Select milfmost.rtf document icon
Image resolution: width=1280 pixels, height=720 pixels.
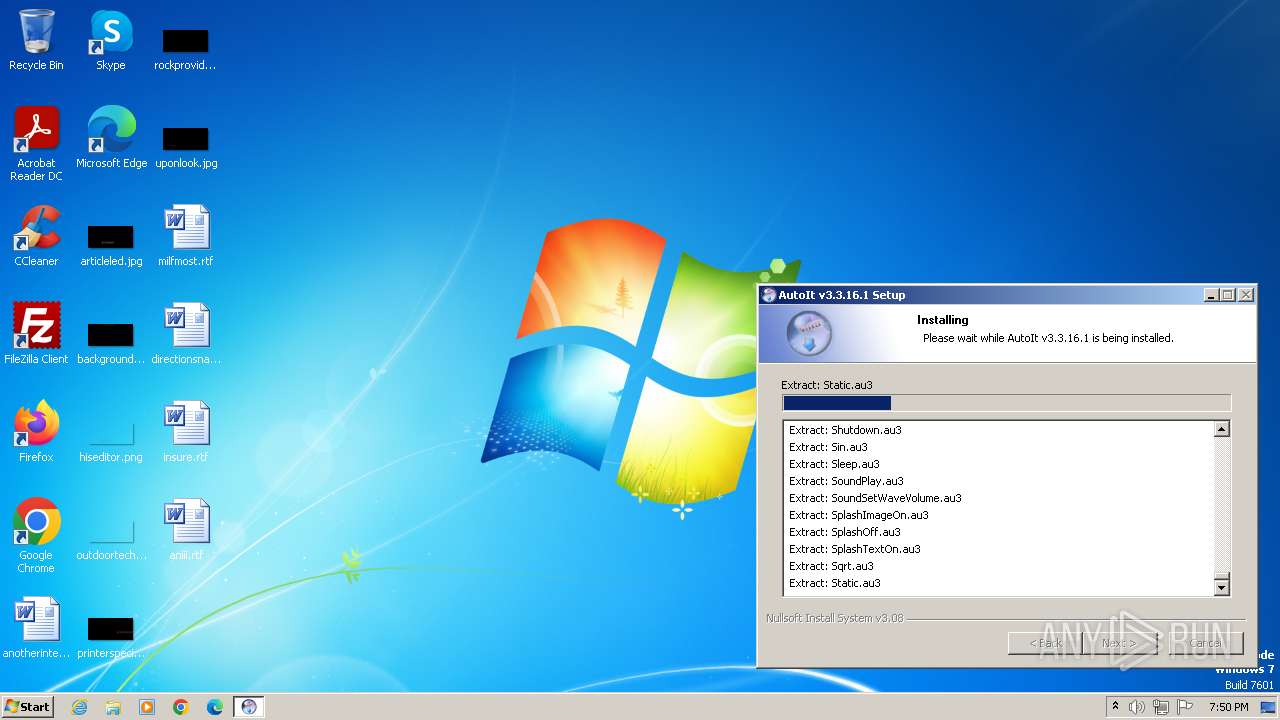tap(186, 236)
